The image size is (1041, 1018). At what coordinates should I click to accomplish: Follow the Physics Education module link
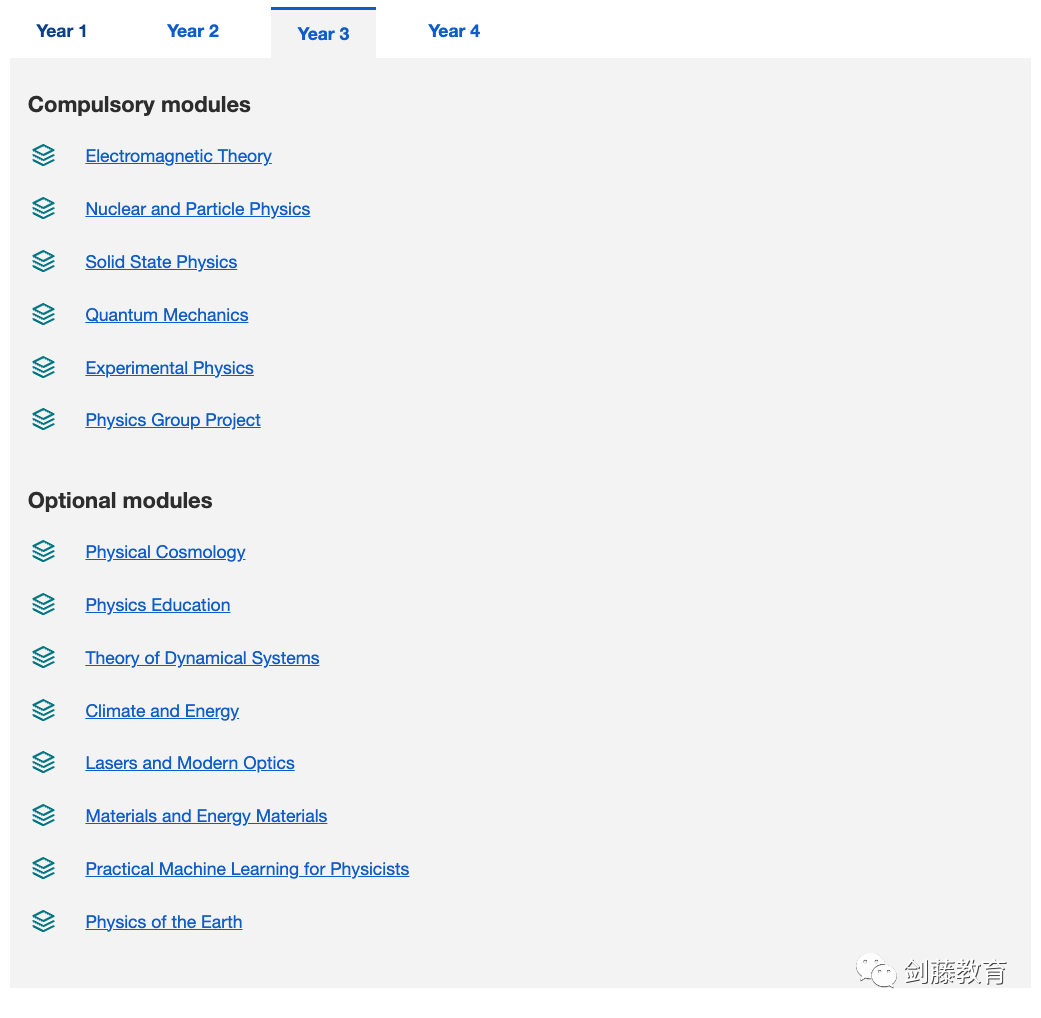(158, 605)
